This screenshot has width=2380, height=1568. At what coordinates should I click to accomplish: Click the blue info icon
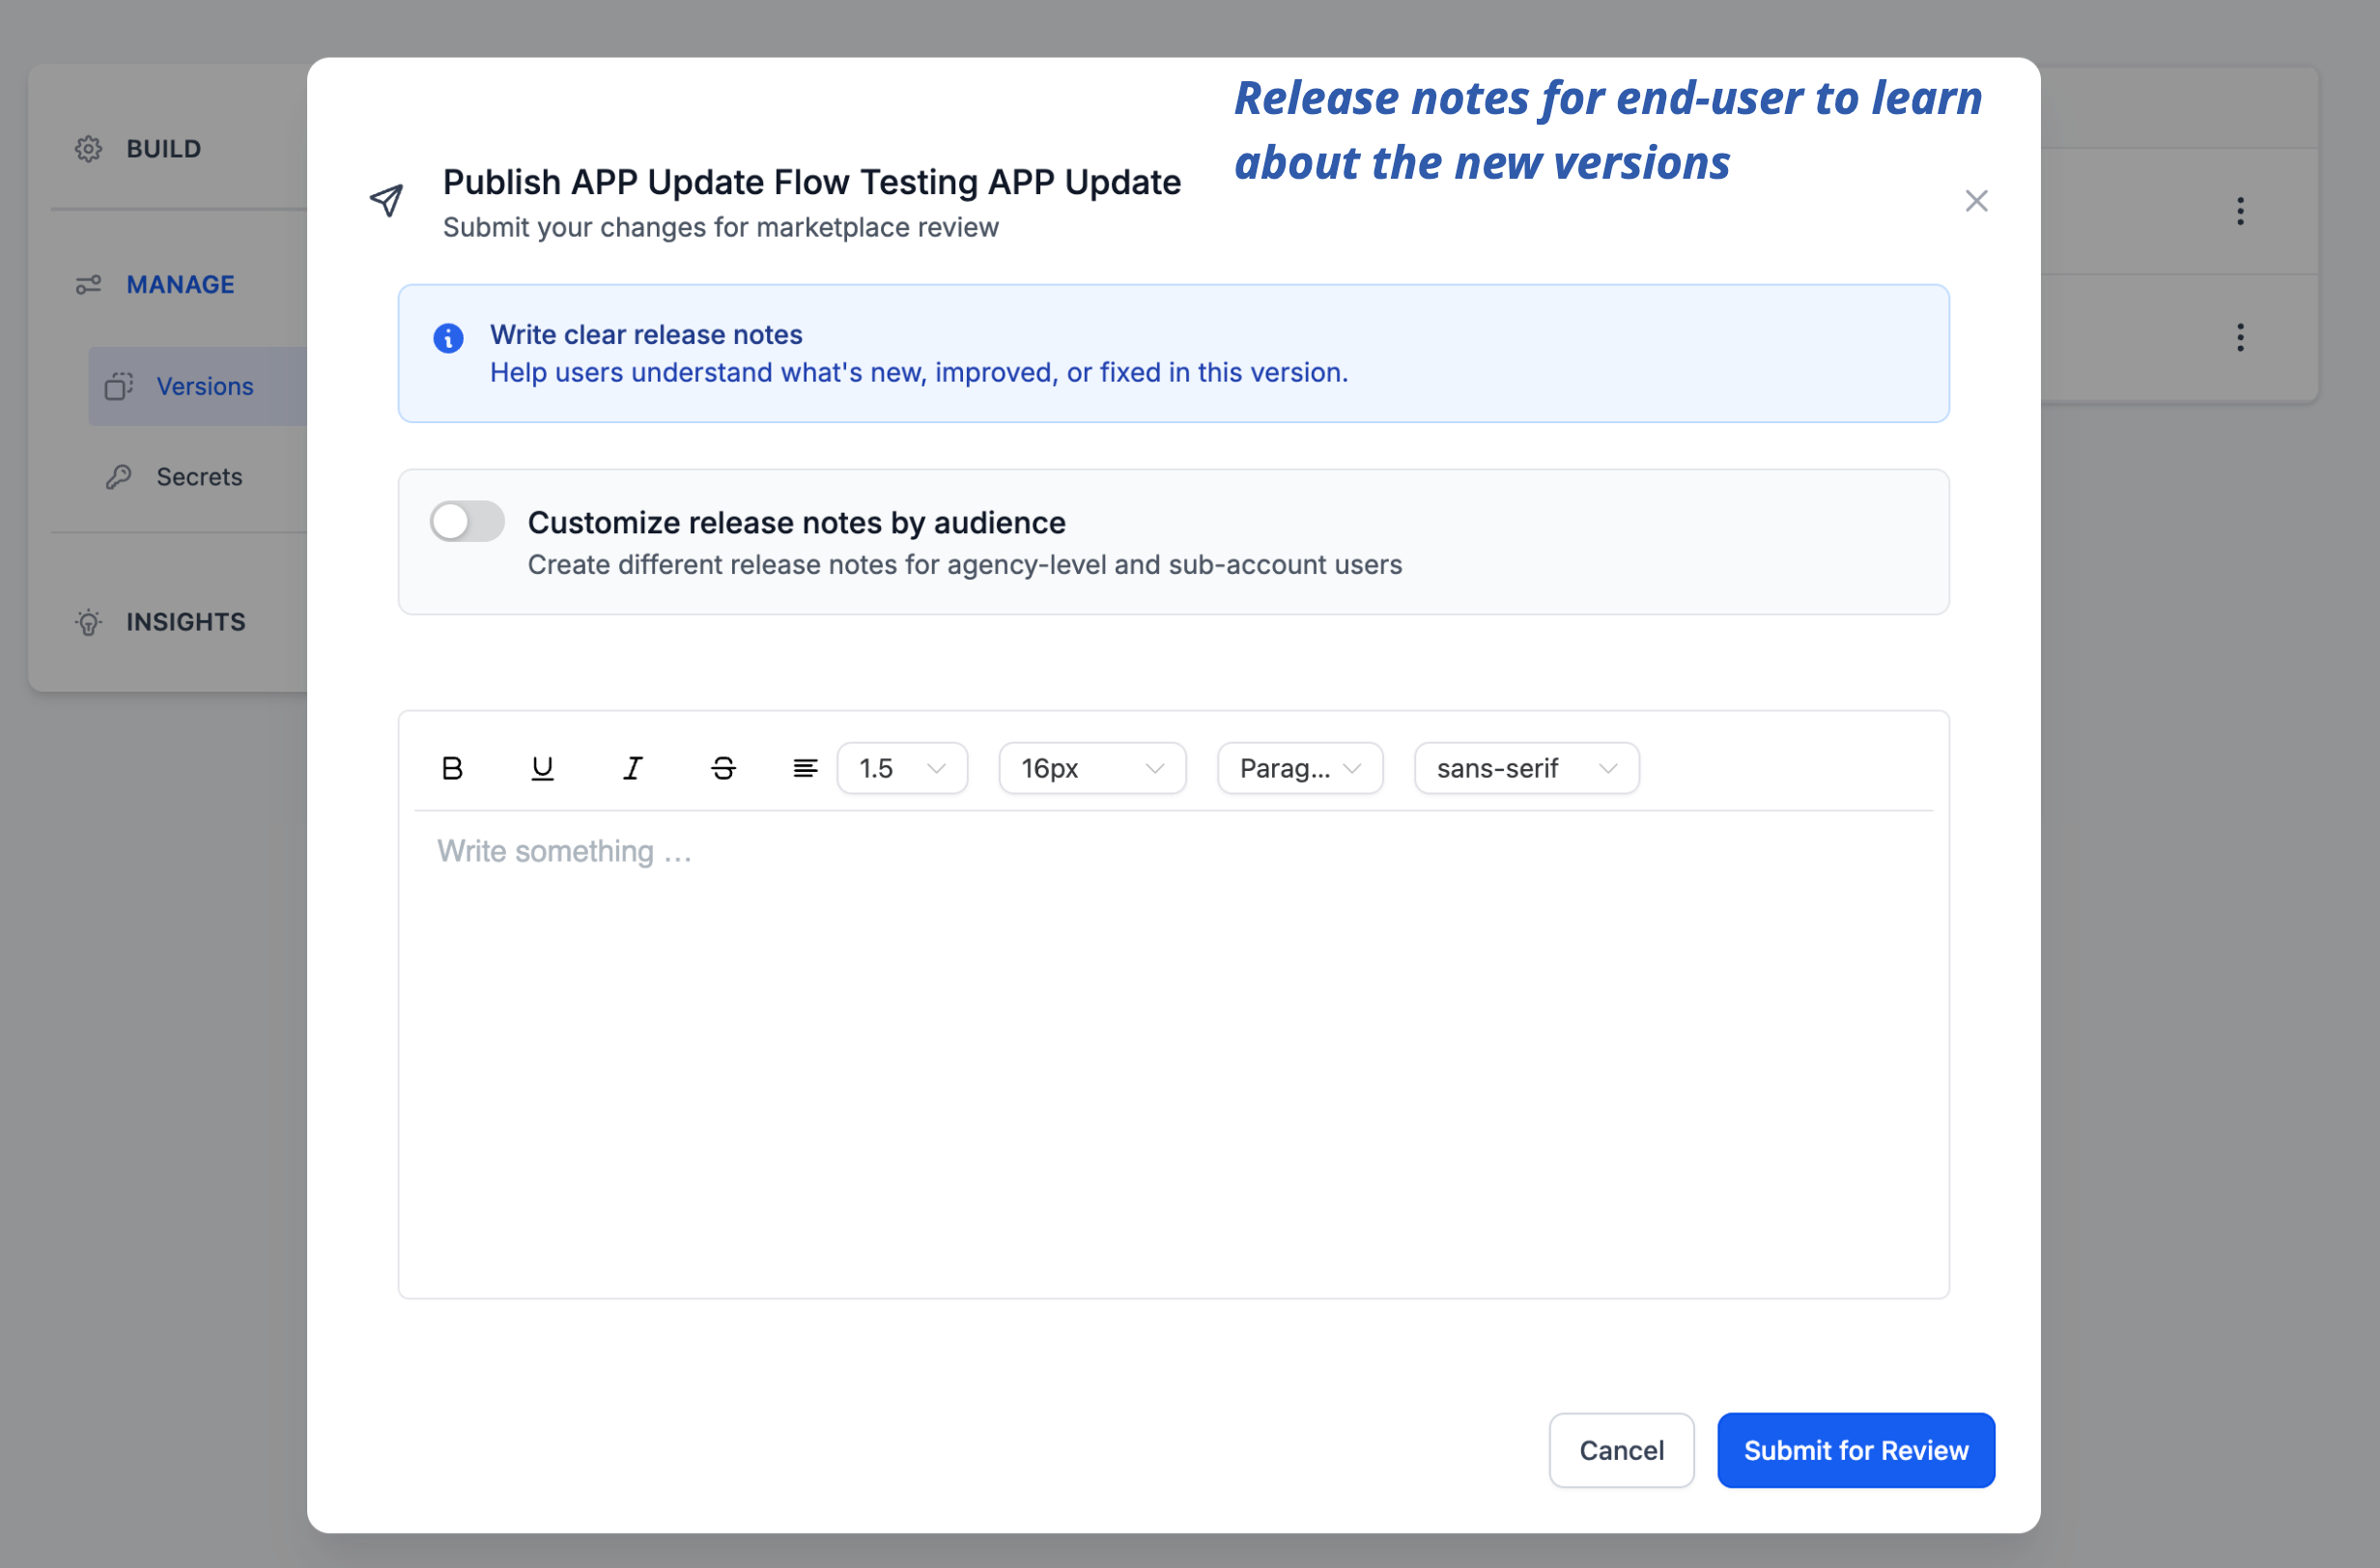(x=448, y=338)
